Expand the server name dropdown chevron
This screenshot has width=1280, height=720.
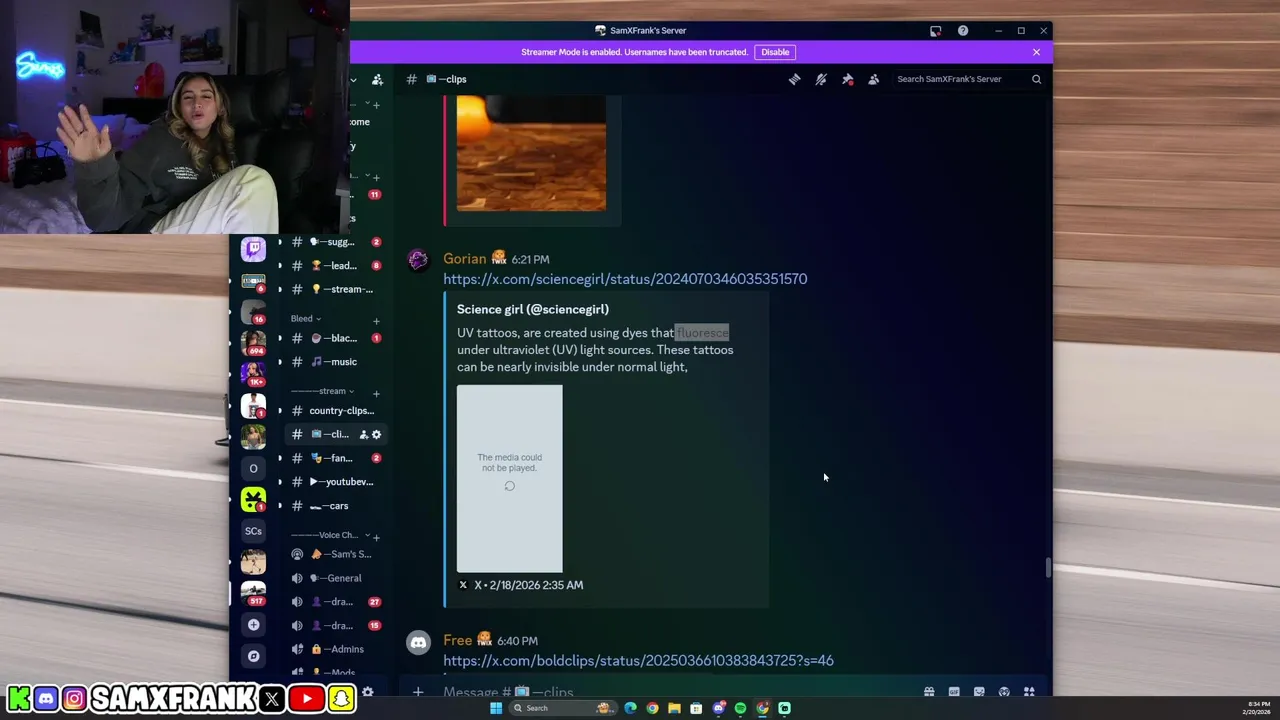353,79
